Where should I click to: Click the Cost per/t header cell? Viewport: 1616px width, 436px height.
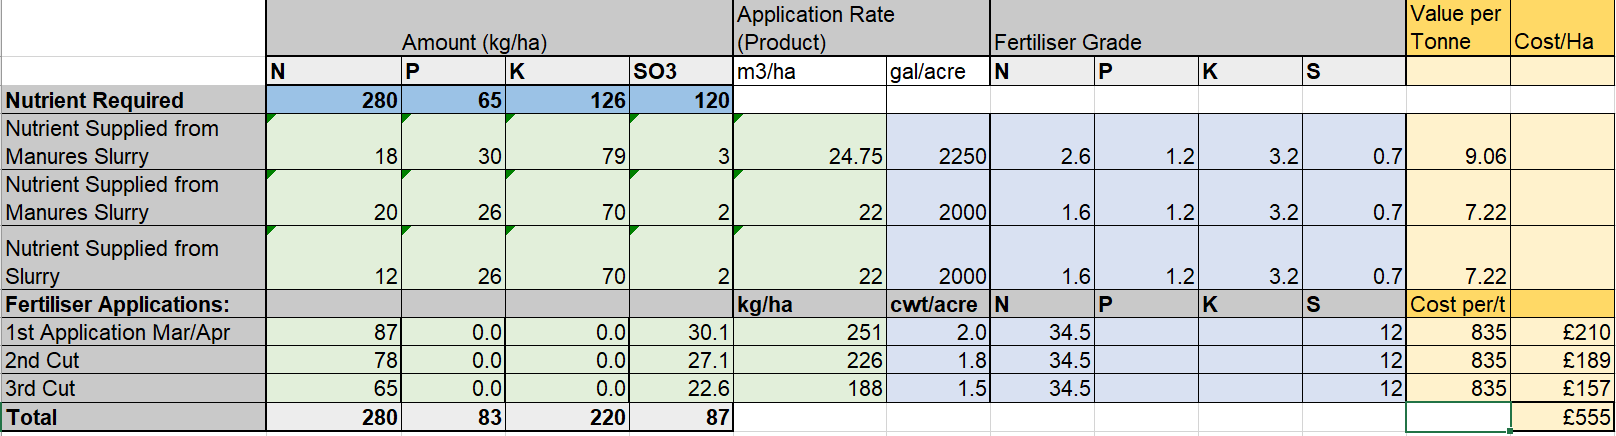click(1457, 304)
